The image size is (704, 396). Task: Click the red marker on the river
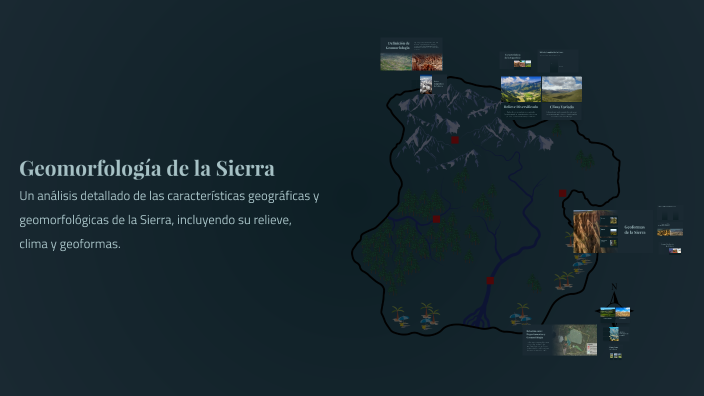click(490, 281)
